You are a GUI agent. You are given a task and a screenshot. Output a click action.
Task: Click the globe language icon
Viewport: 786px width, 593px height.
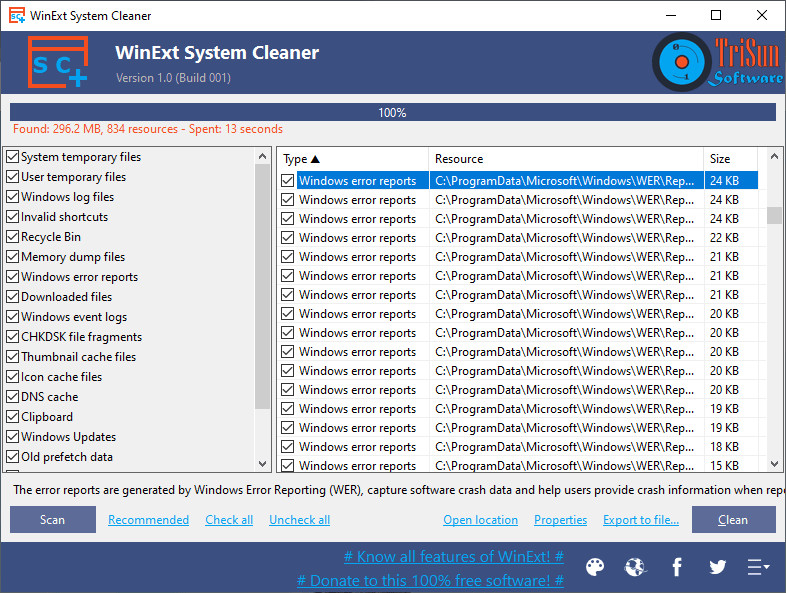(x=636, y=567)
